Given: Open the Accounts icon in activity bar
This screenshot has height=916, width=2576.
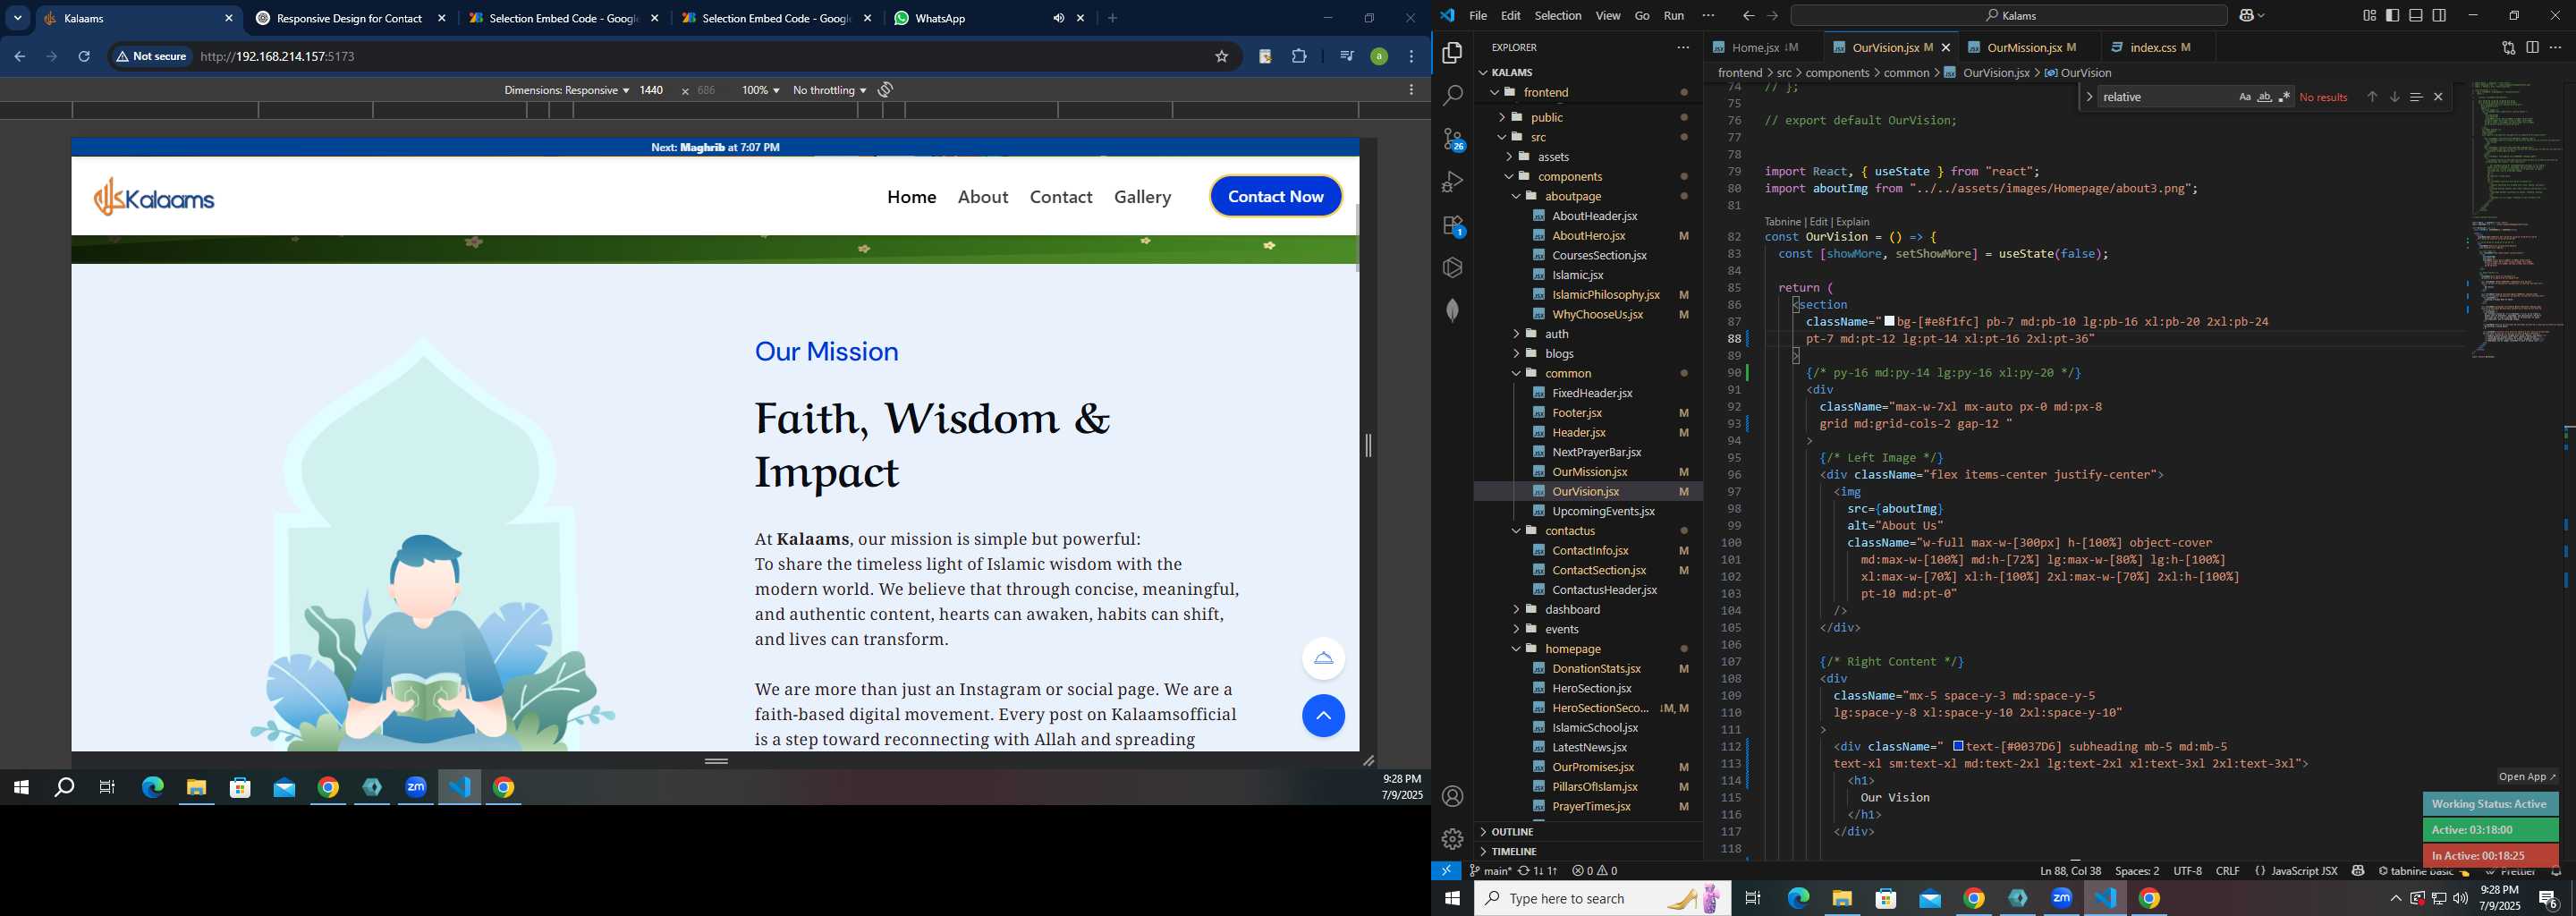Looking at the screenshot, I should point(1452,797).
